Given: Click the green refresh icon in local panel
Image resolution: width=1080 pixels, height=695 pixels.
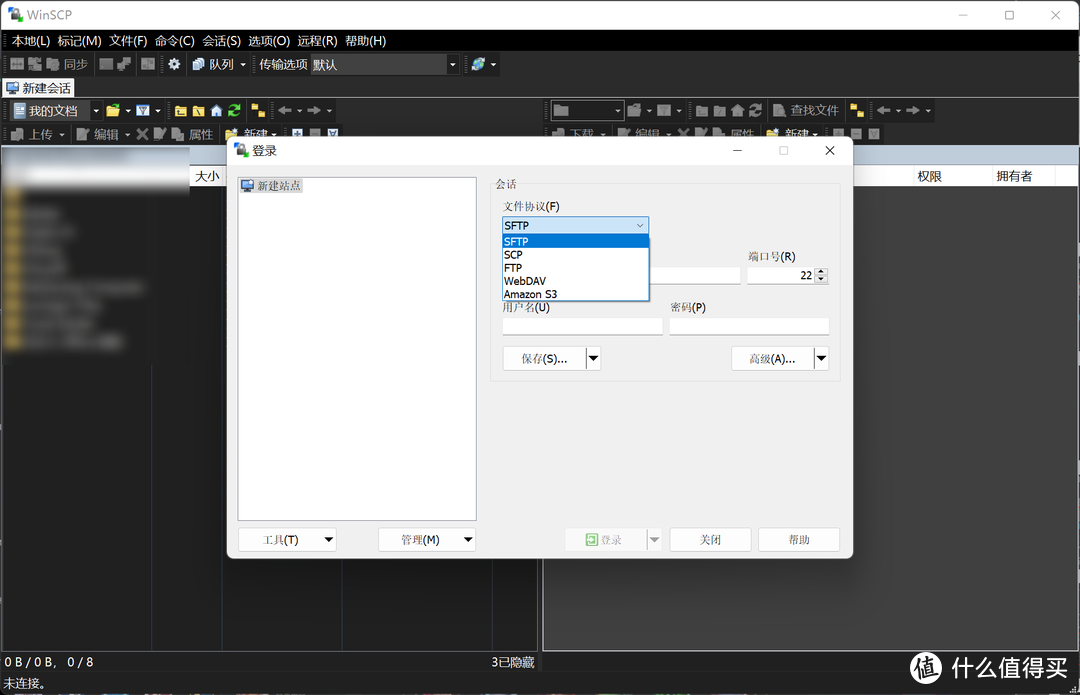Looking at the screenshot, I should [x=234, y=110].
